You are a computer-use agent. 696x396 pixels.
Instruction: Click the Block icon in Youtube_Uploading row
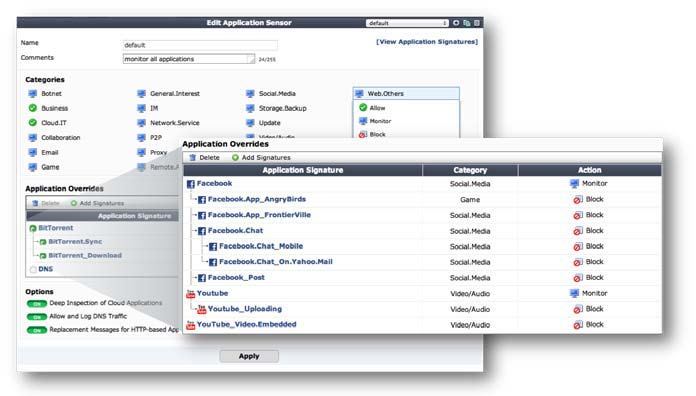[x=577, y=309]
